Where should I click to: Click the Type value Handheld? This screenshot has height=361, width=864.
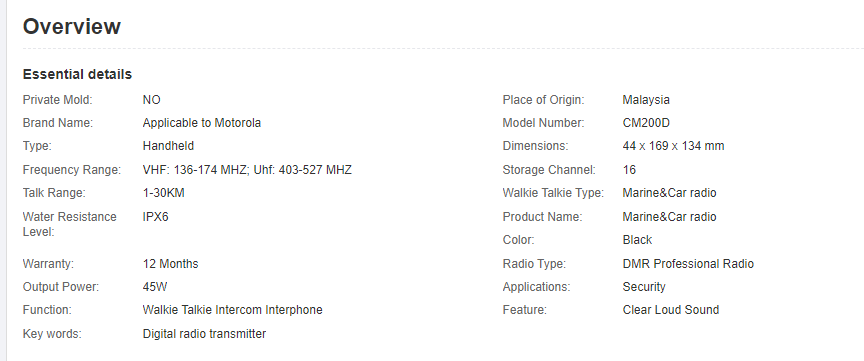(x=168, y=146)
